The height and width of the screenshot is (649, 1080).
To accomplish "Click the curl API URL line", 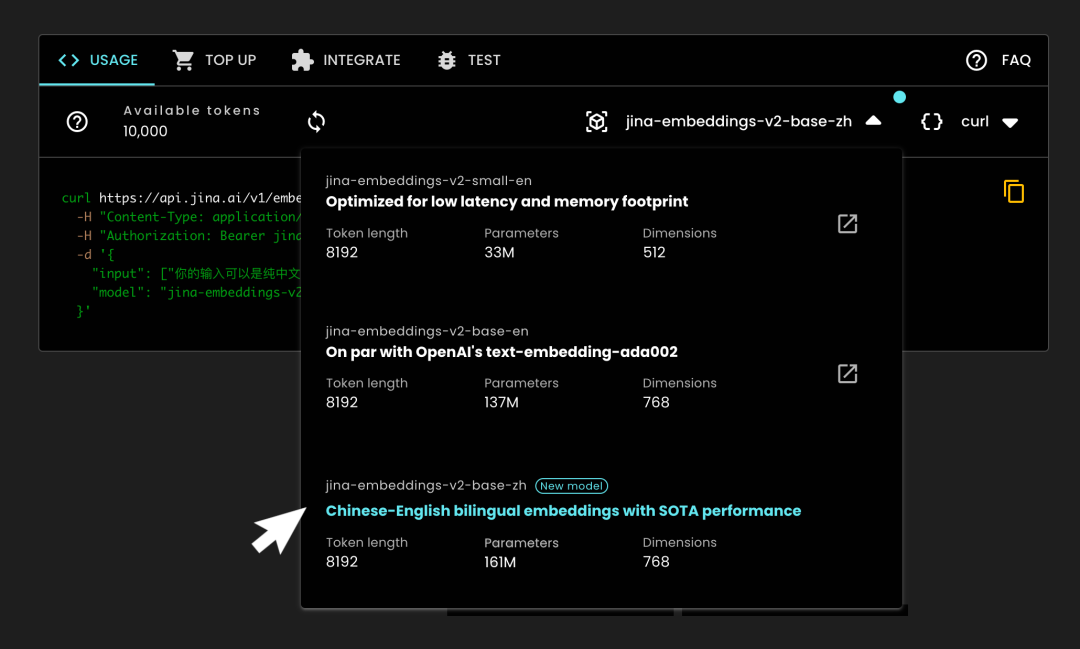I will [181, 198].
